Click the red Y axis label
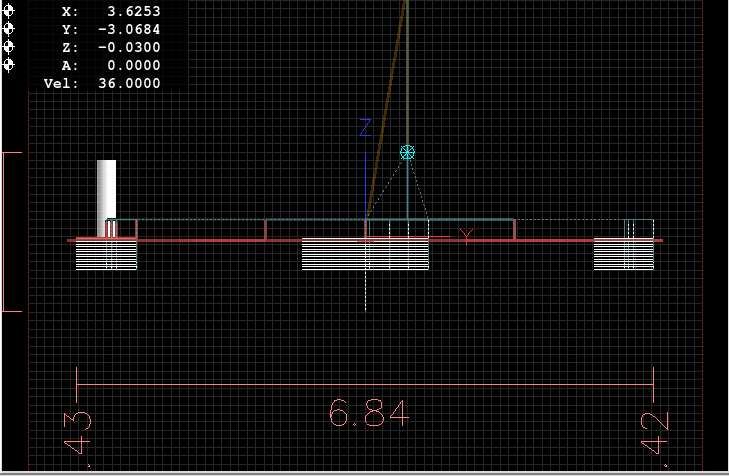The width and height of the screenshot is (729, 476). point(466,236)
